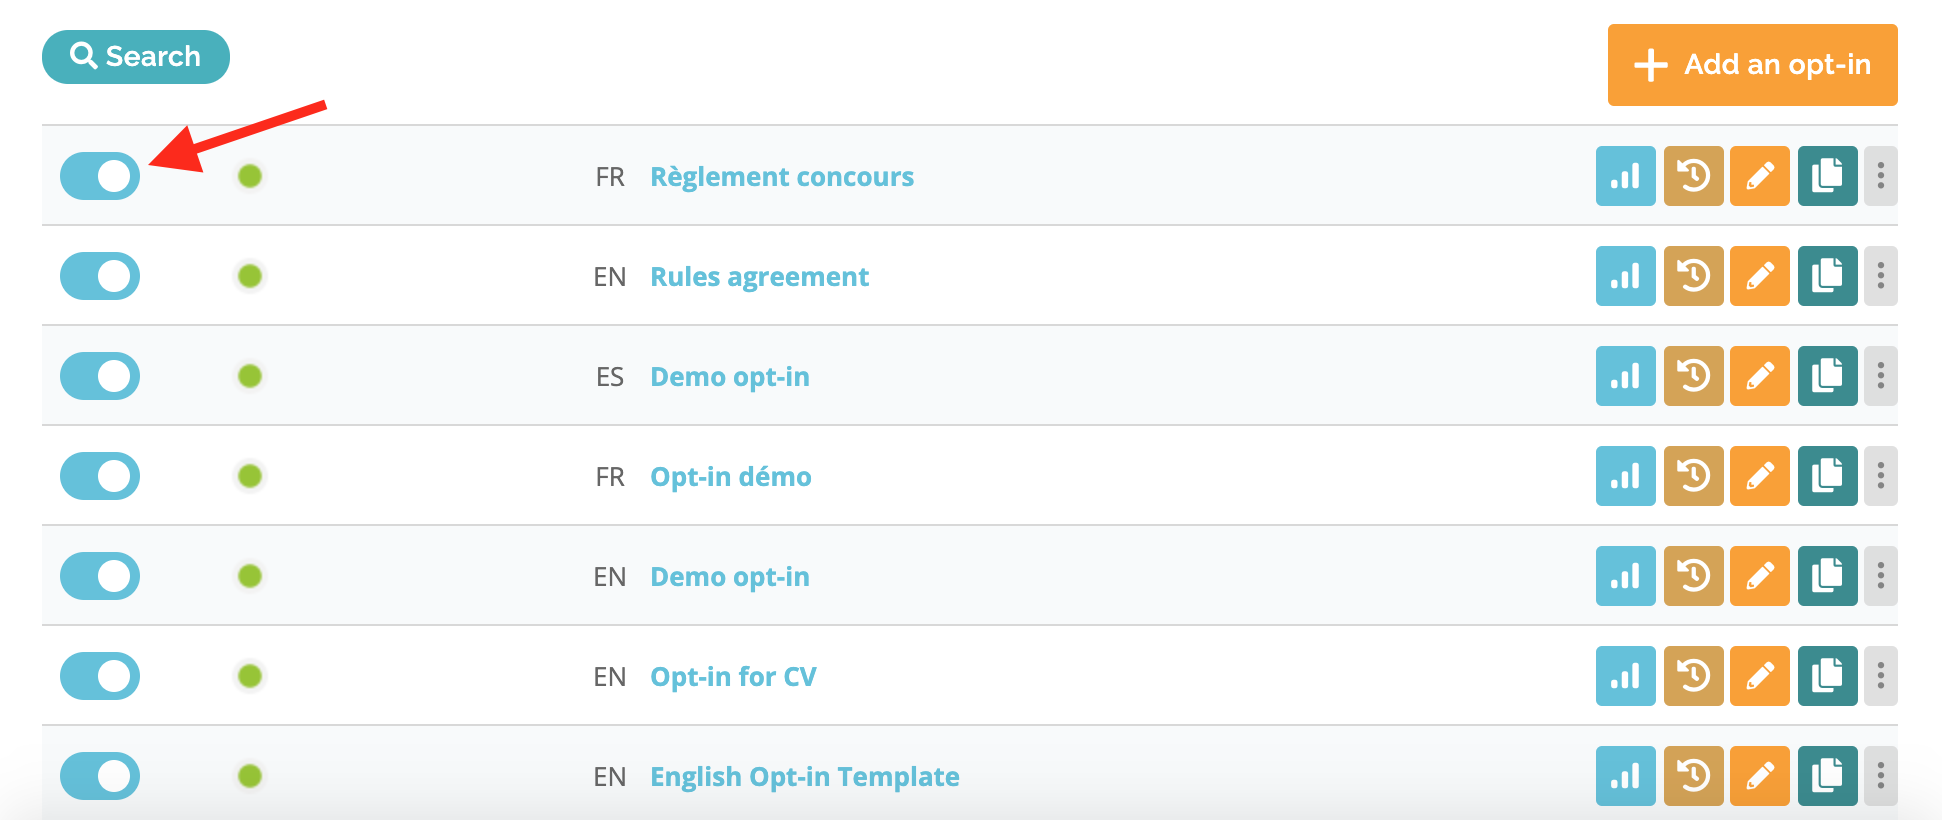Open the English Opt-in Template link
The height and width of the screenshot is (820, 1942).
coord(805,776)
